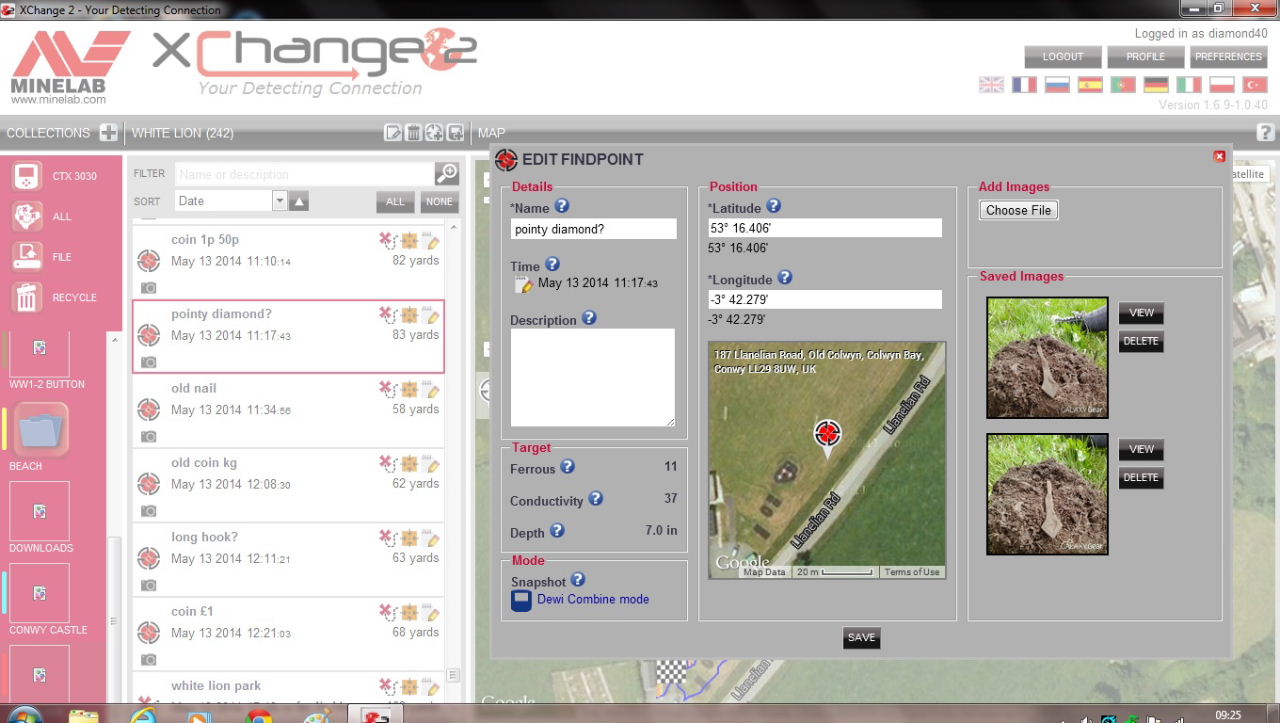Click the add findpoint target icon in toolbar

coord(434,132)
